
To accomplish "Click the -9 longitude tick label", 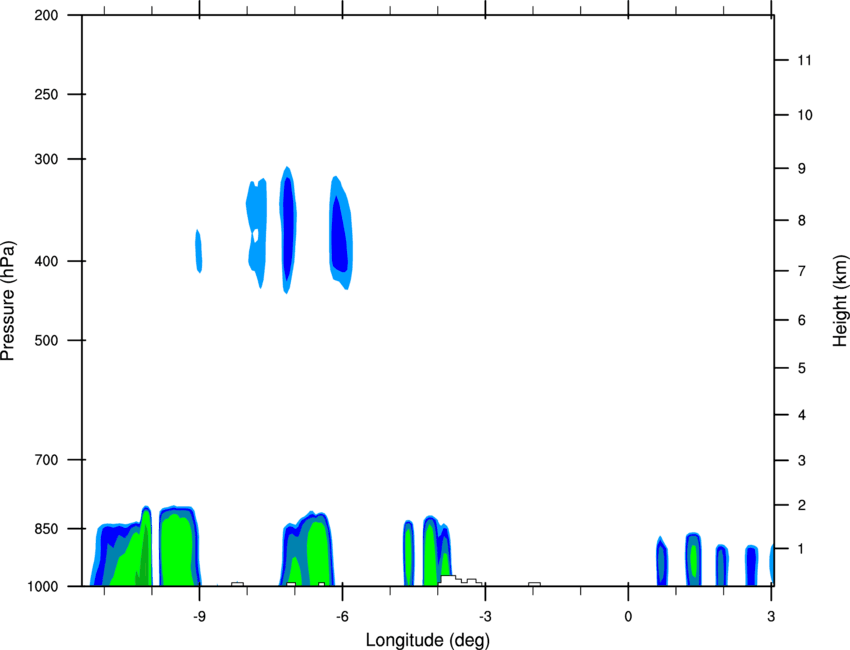I will point(199,617).
